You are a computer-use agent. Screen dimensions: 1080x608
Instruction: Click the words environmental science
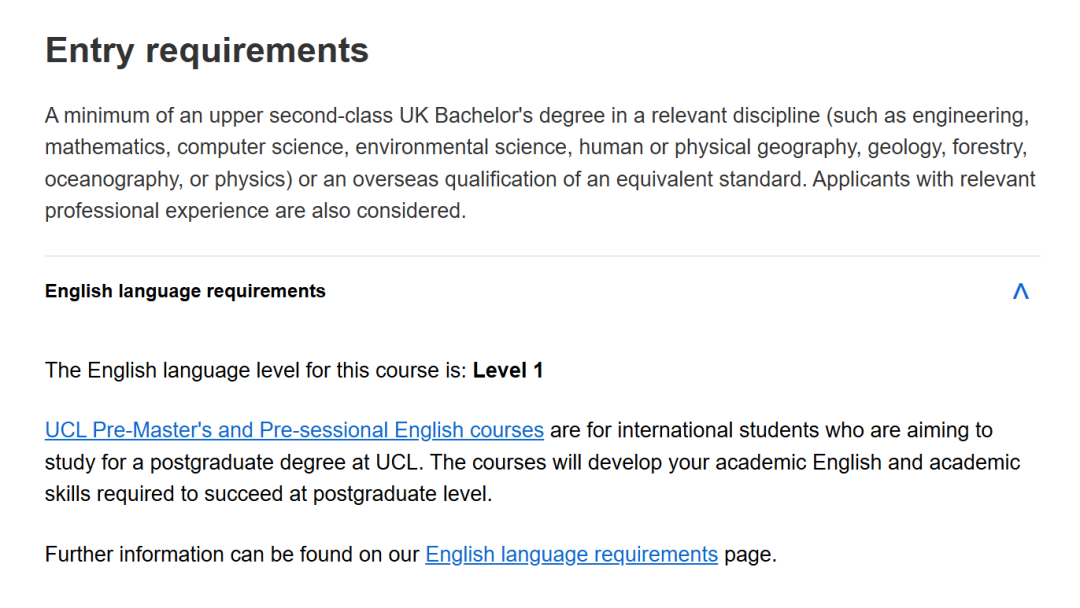462,148
